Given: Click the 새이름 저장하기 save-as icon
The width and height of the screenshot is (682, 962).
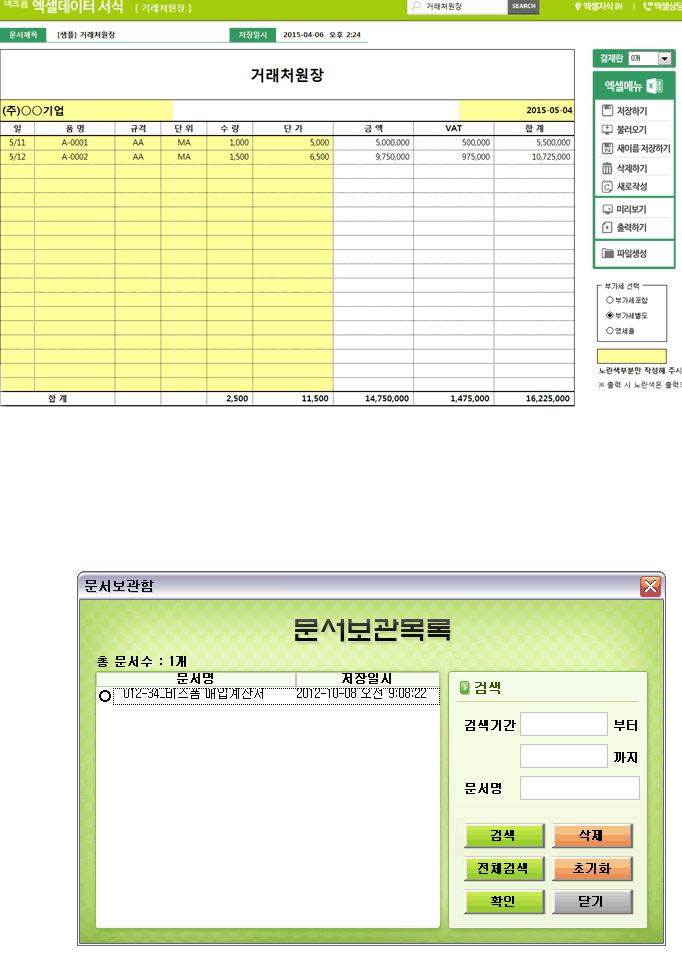Looking at the screenshot, I should pos(607,148).
